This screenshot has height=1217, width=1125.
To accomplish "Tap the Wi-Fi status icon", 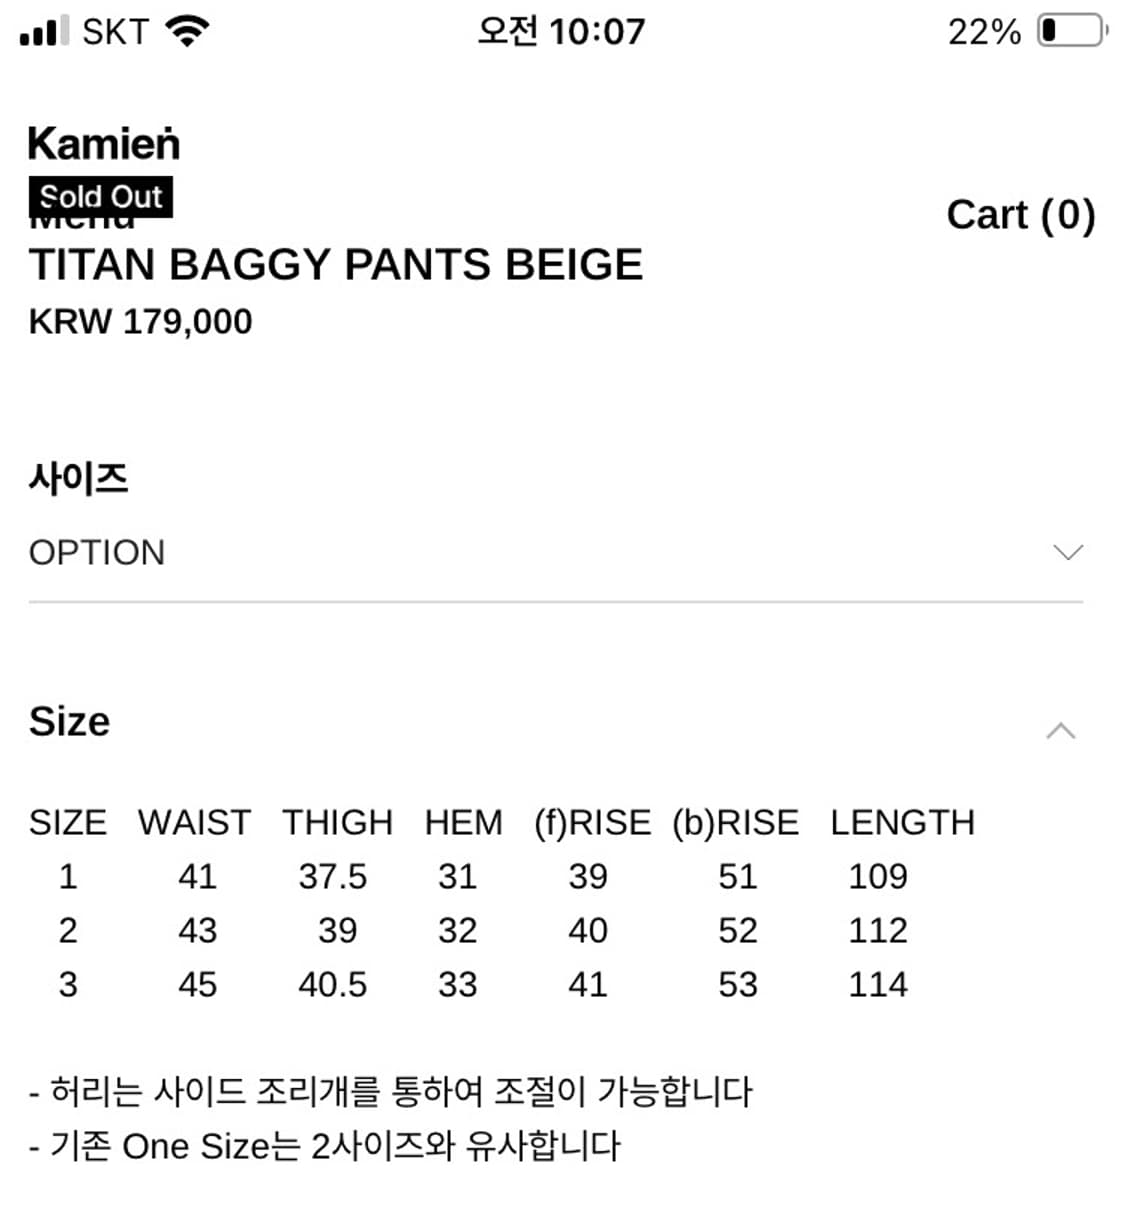I will [x=187, y=31].
